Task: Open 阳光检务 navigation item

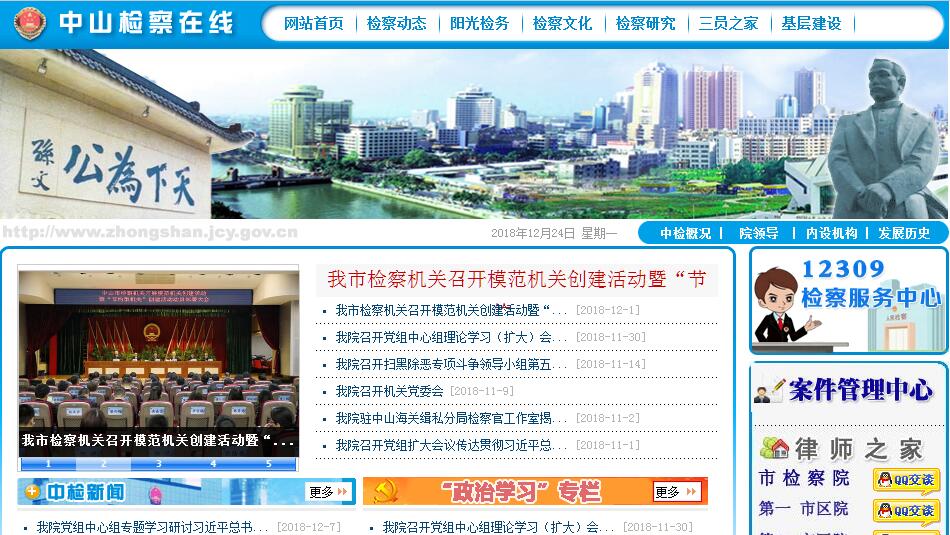Action: coord(480,24)
